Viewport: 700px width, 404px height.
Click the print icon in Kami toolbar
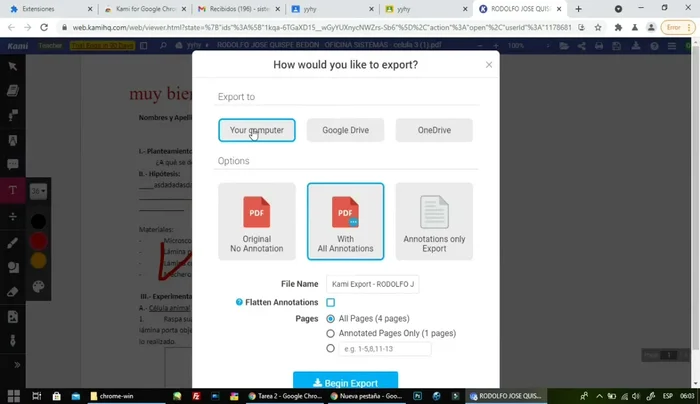click(599, 46)
